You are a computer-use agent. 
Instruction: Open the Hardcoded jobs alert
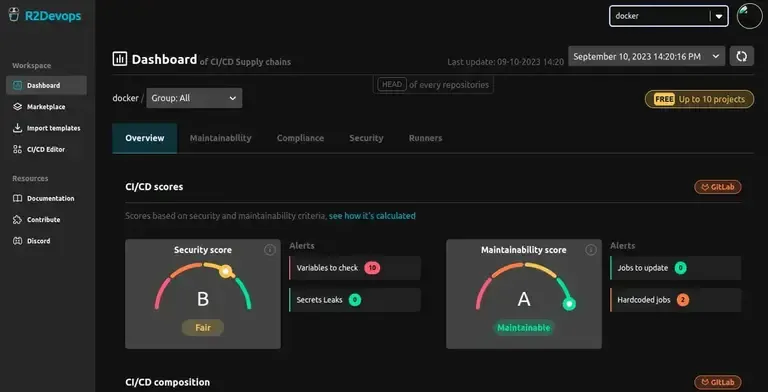pyautogui.click(x=676, y=300)
